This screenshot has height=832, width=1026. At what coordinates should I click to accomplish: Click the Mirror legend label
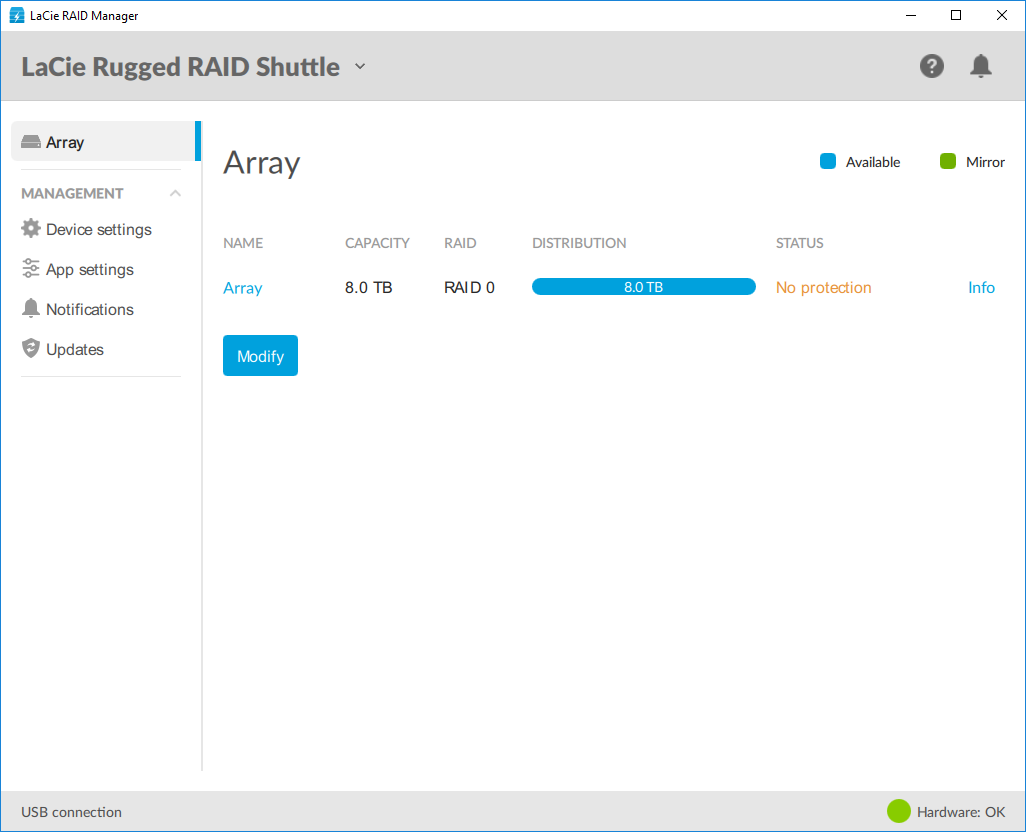tap(985, 162)
